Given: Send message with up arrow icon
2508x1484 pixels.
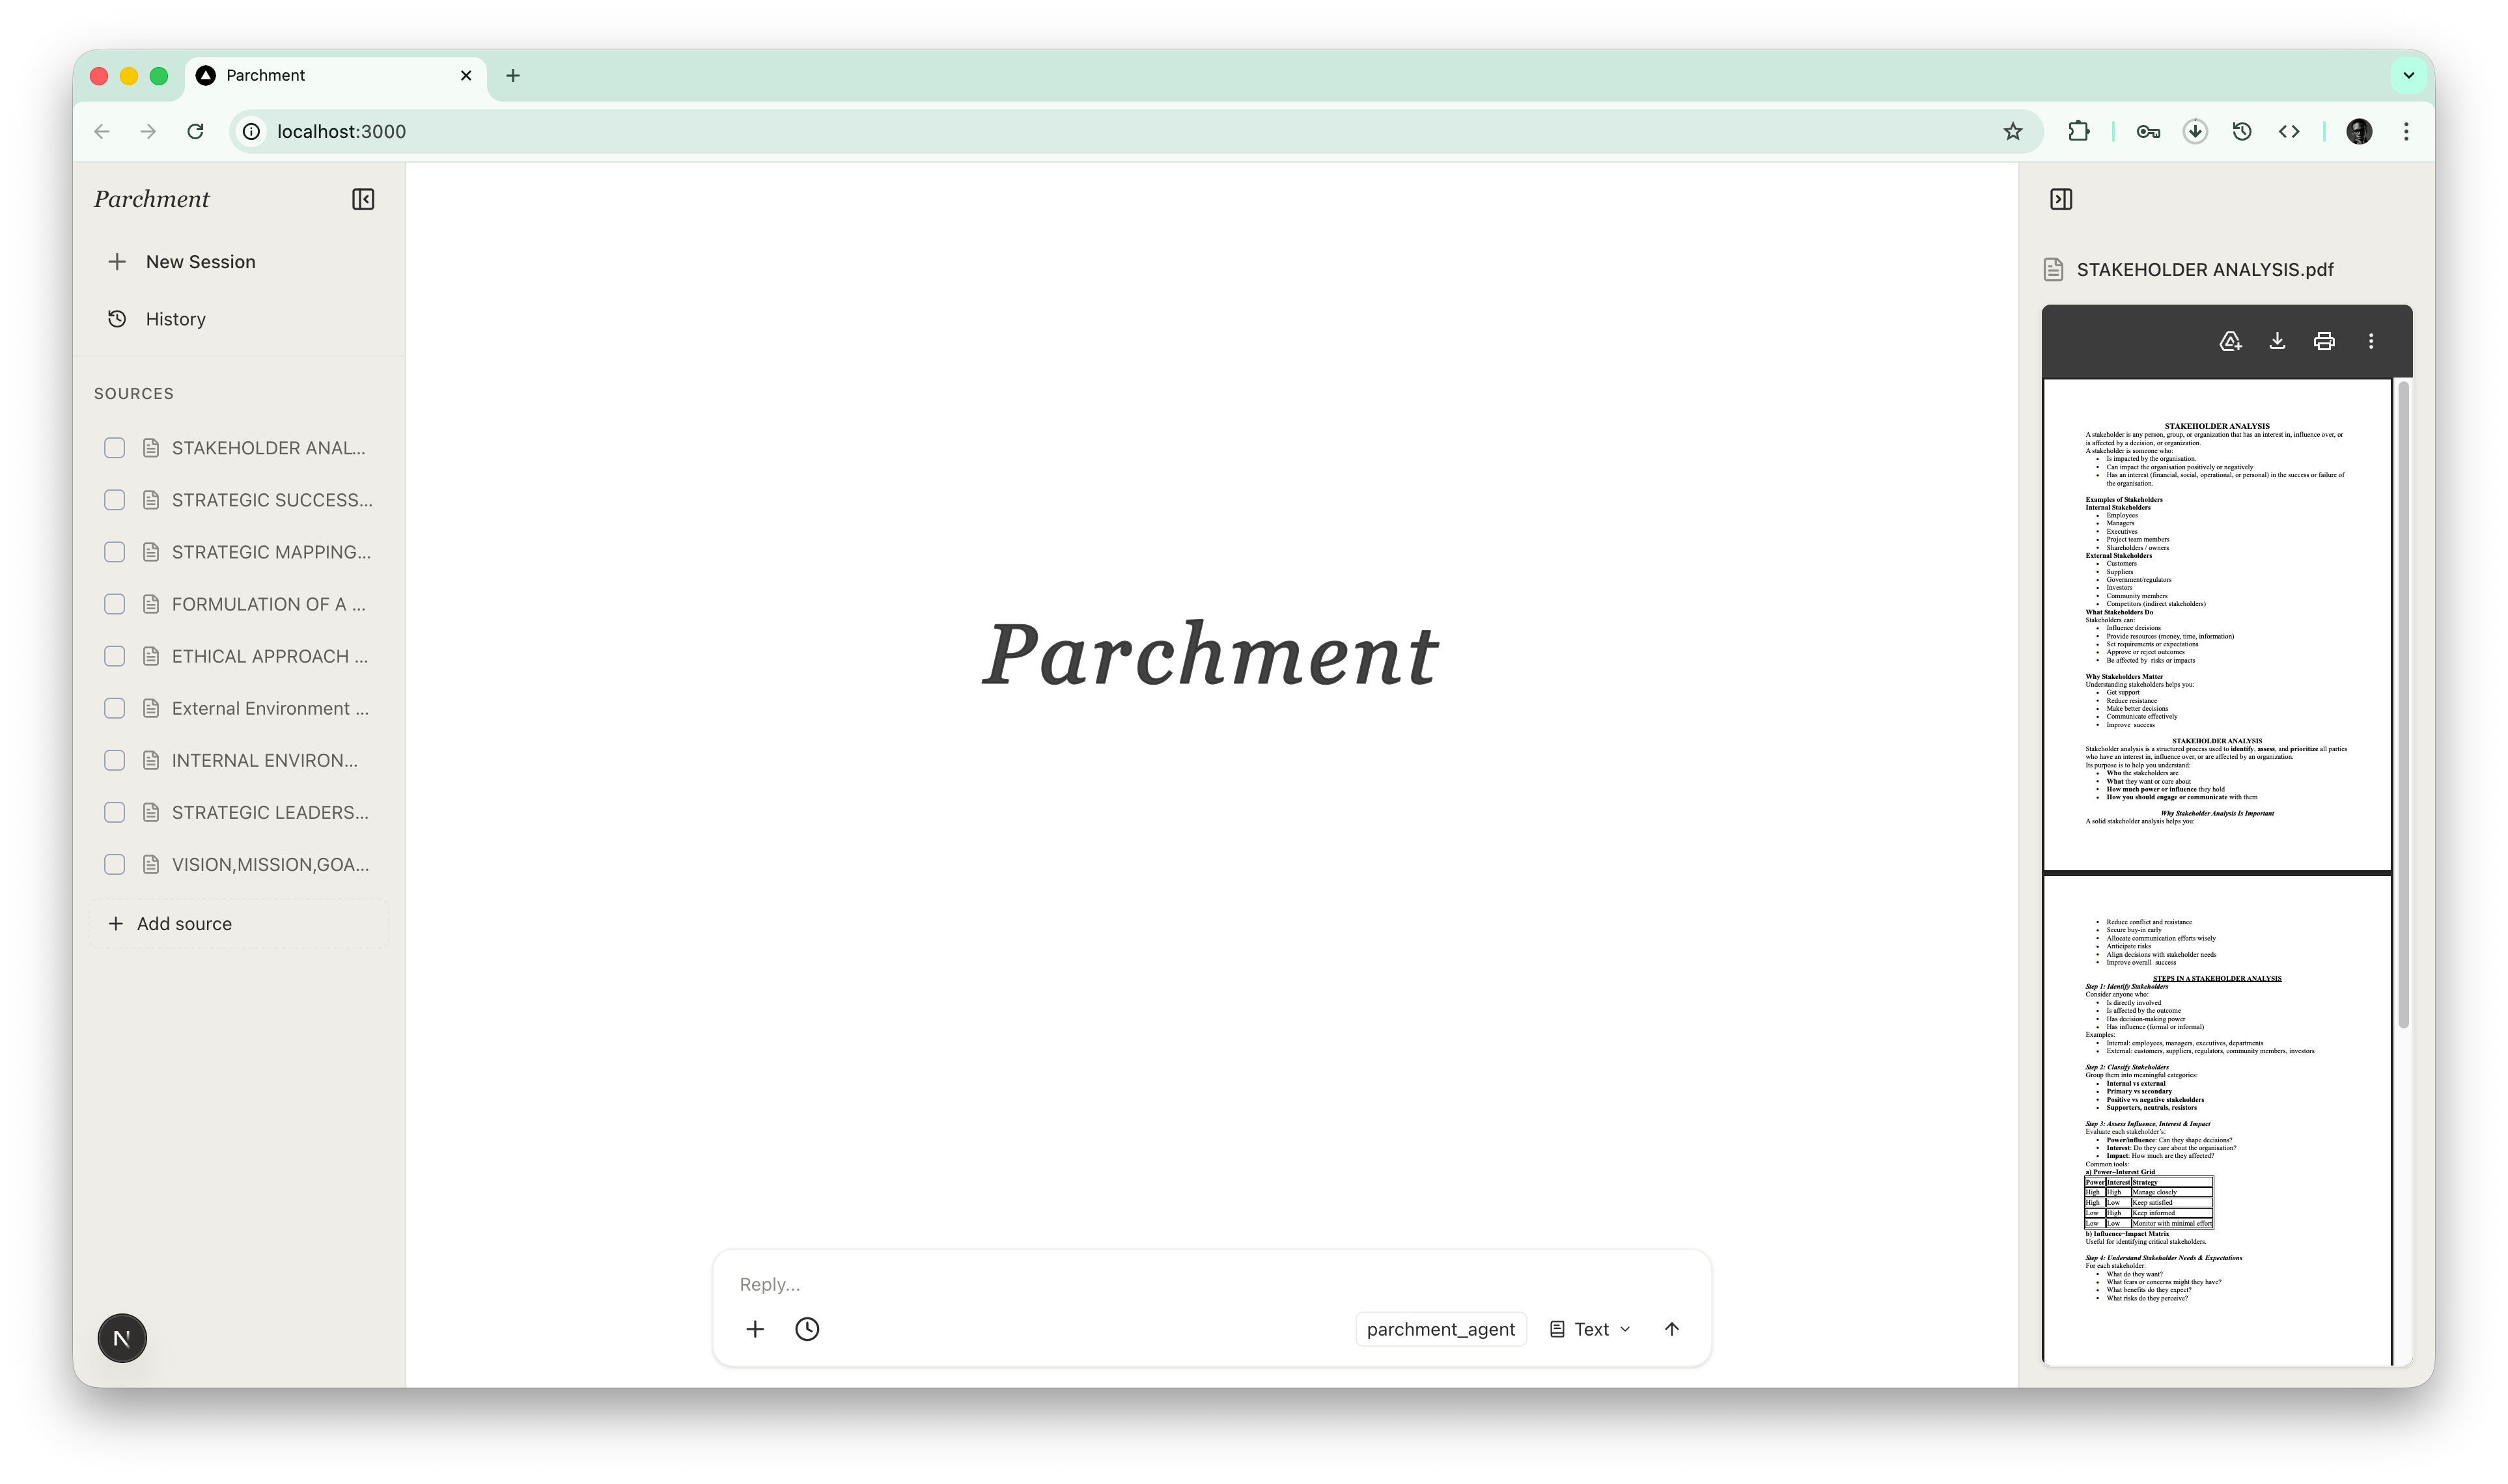Looking at the screenshot, I should point(1671,1329).
